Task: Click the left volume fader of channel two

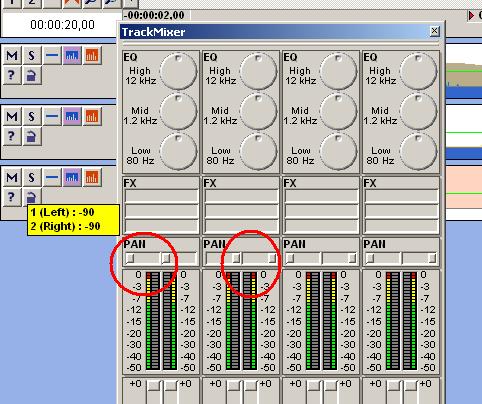Action: tap(234, 386)
